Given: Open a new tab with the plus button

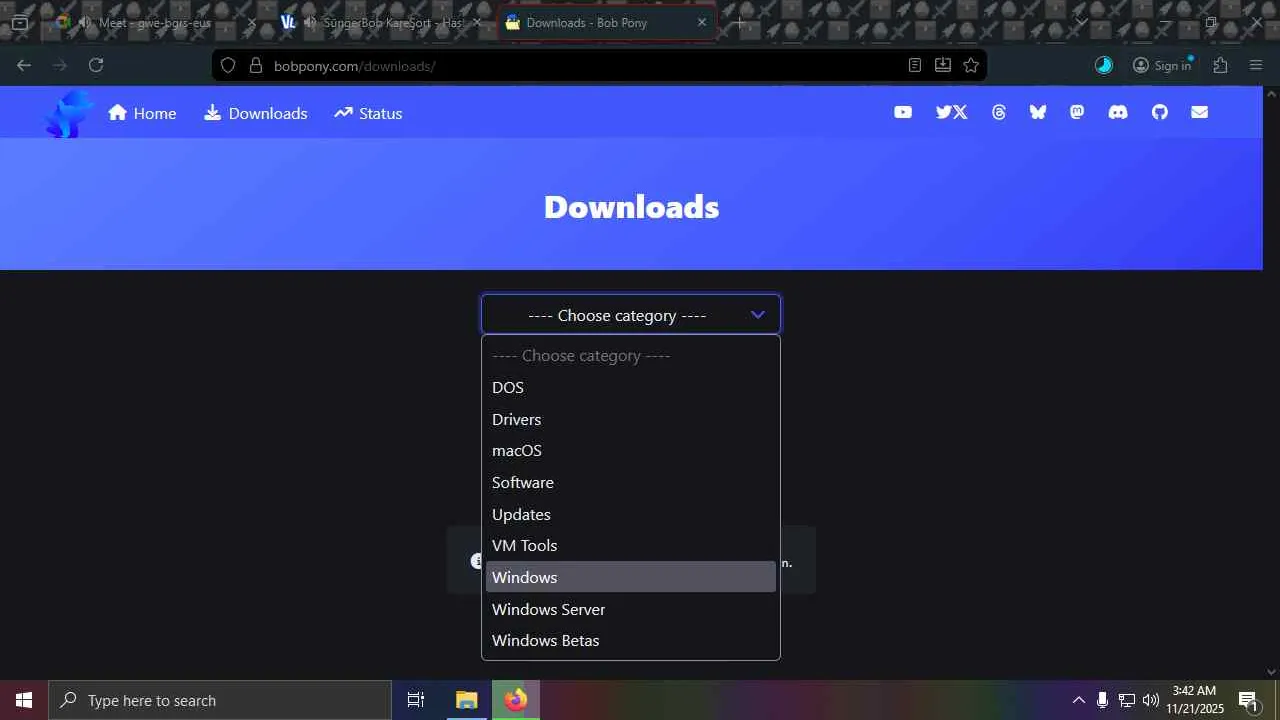Looking at the screenshot, I should point(739,22).
